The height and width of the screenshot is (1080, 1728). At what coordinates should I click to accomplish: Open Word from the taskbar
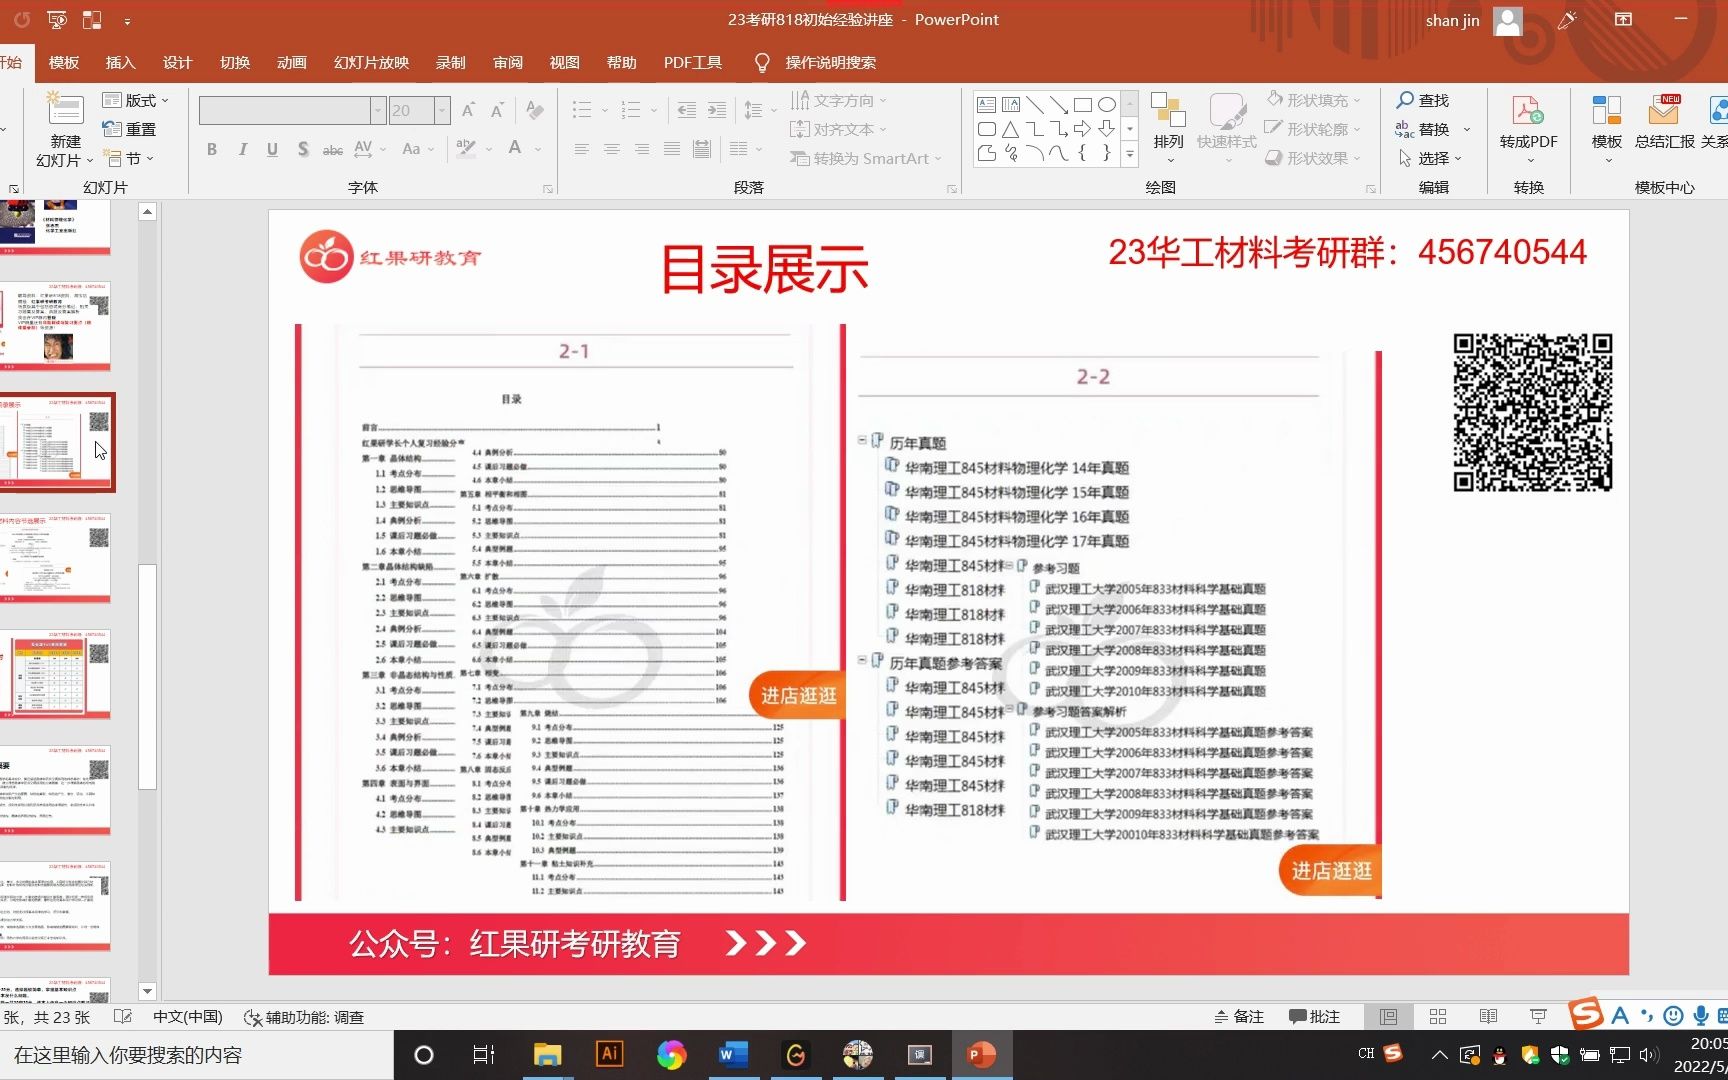pyautogui.click(x=733, y=1055)
